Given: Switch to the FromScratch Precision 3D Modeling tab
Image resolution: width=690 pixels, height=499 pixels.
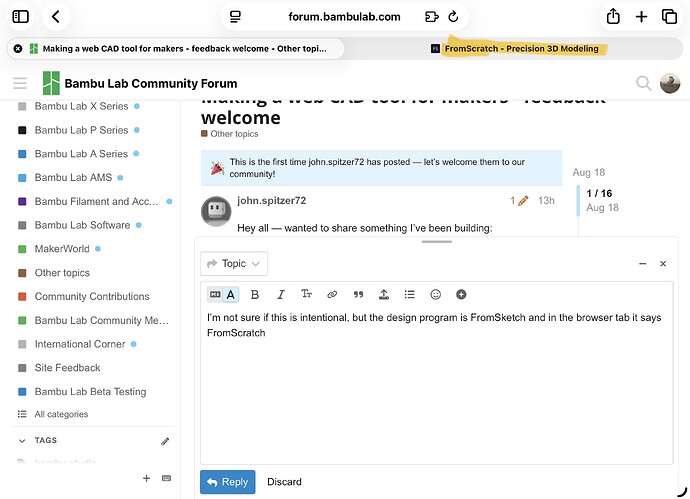Looking at the screenshot, I should coord(515,48).
